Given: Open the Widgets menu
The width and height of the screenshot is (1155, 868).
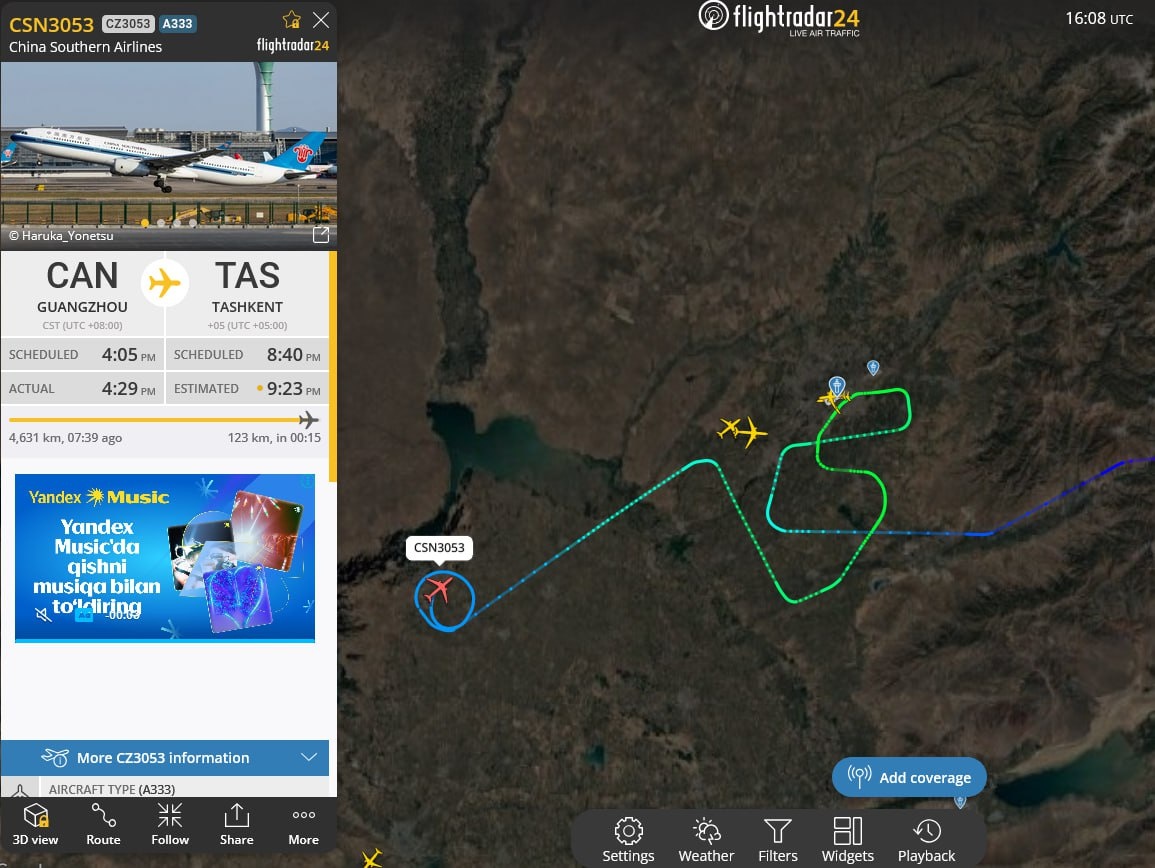Looking at the screenshot, I should [848, 839].
